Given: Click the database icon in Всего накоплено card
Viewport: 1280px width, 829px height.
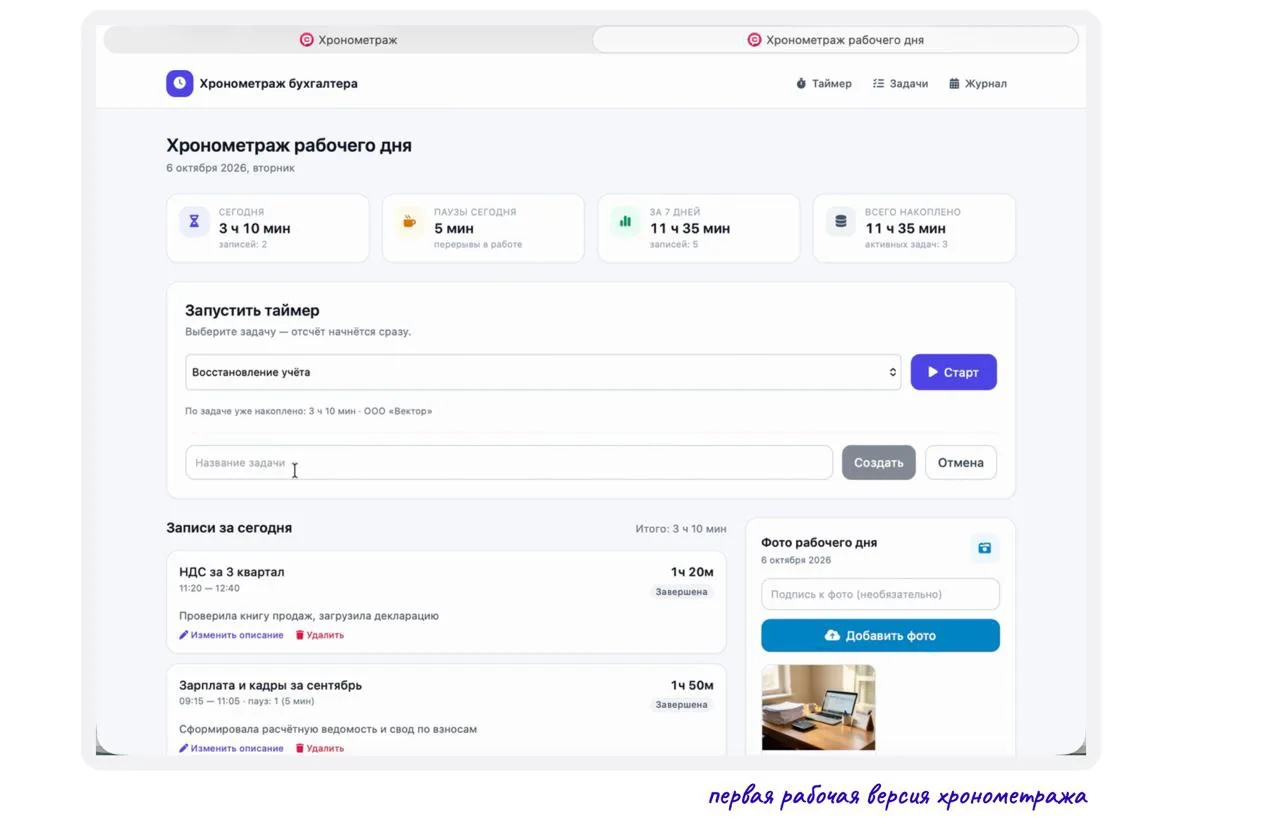Looking at the screenshot, I should [x=840, y=222].
